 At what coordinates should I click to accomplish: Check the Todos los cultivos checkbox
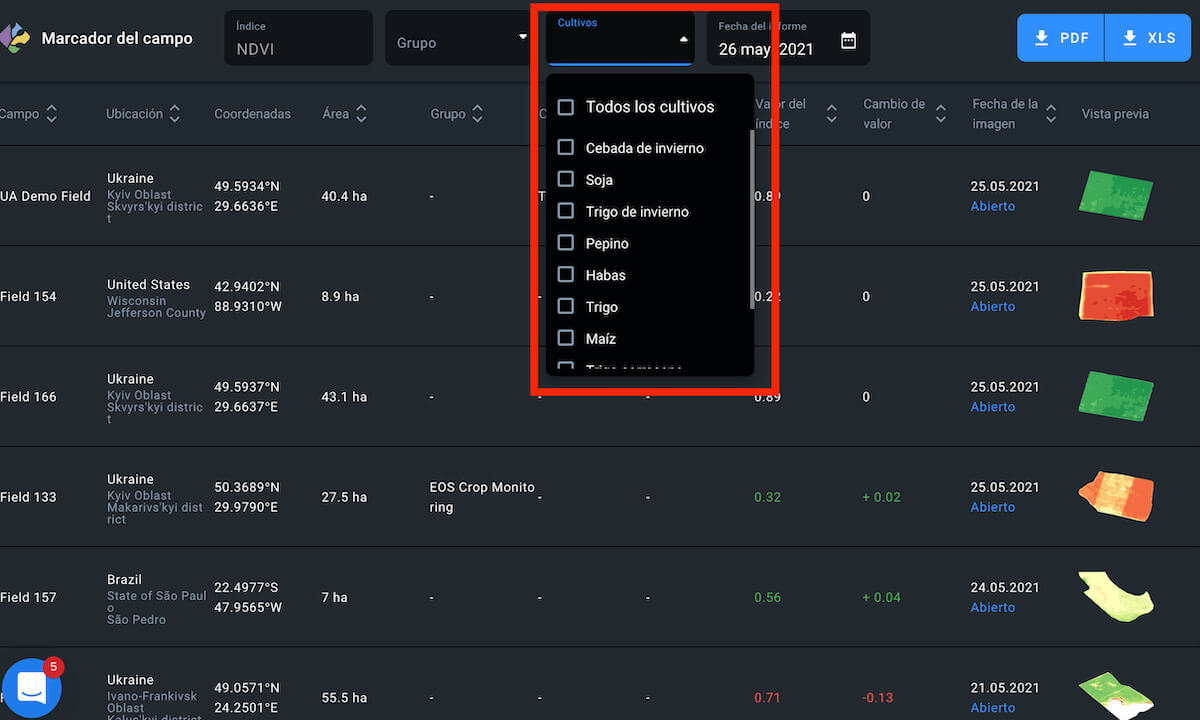click(566, 107)
